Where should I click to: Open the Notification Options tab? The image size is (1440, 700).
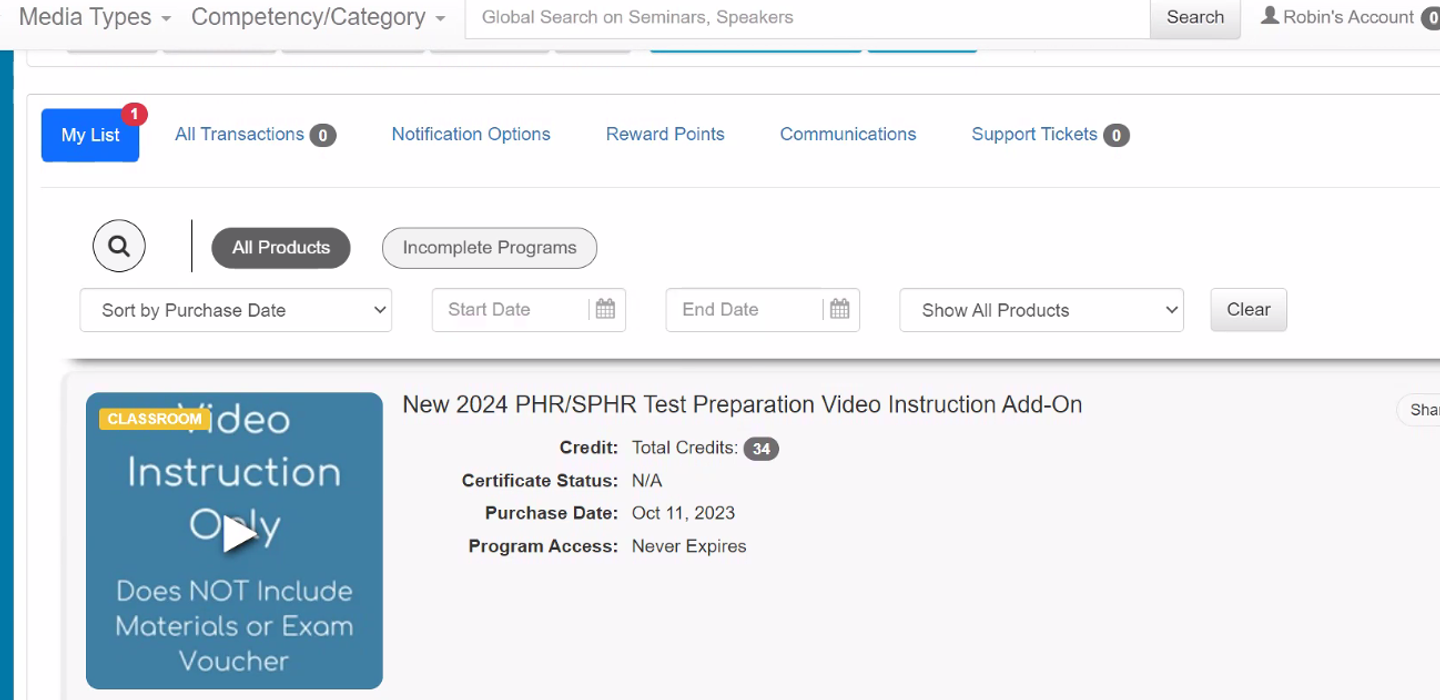coord(471,135)
